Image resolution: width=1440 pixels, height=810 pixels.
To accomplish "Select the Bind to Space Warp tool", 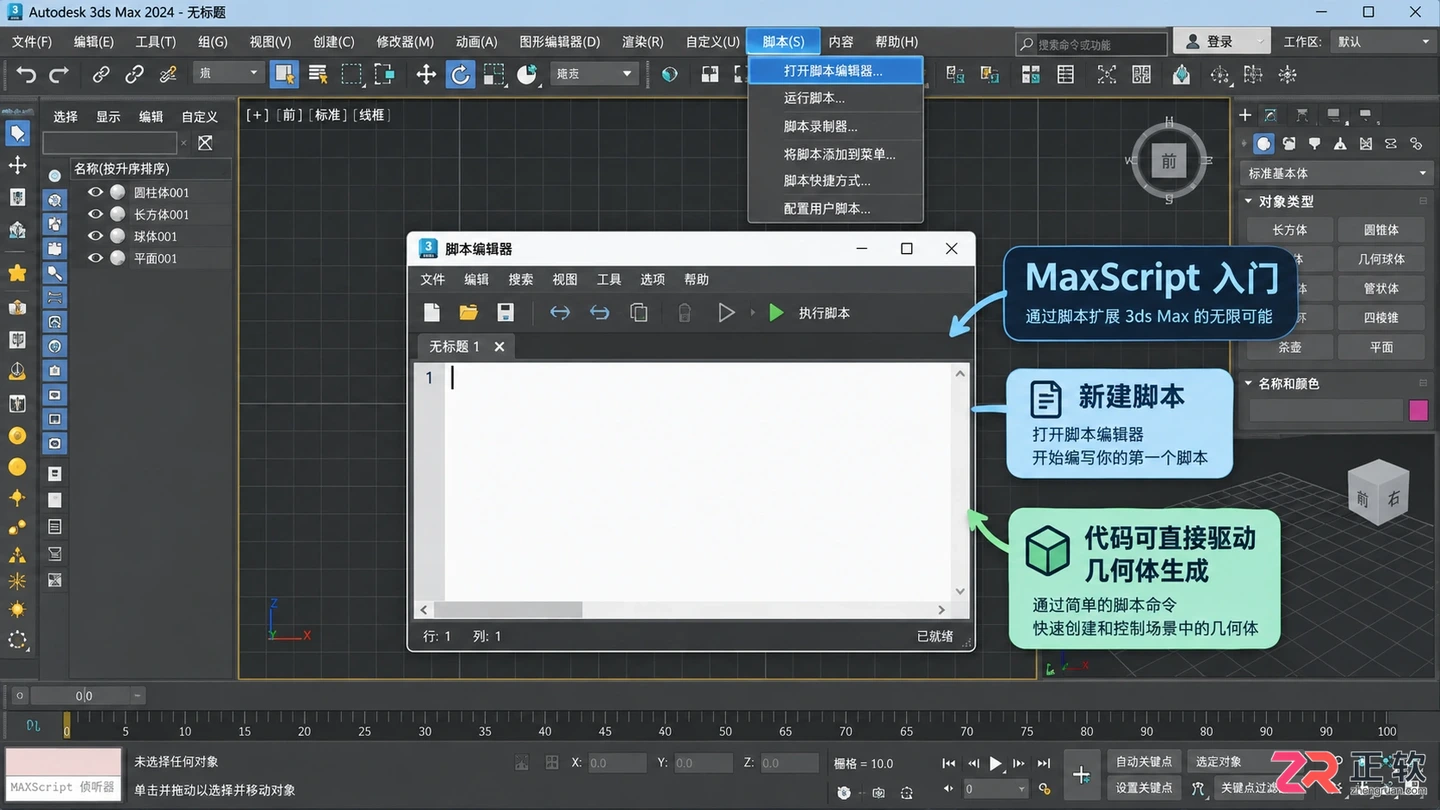I will [168, 74].
